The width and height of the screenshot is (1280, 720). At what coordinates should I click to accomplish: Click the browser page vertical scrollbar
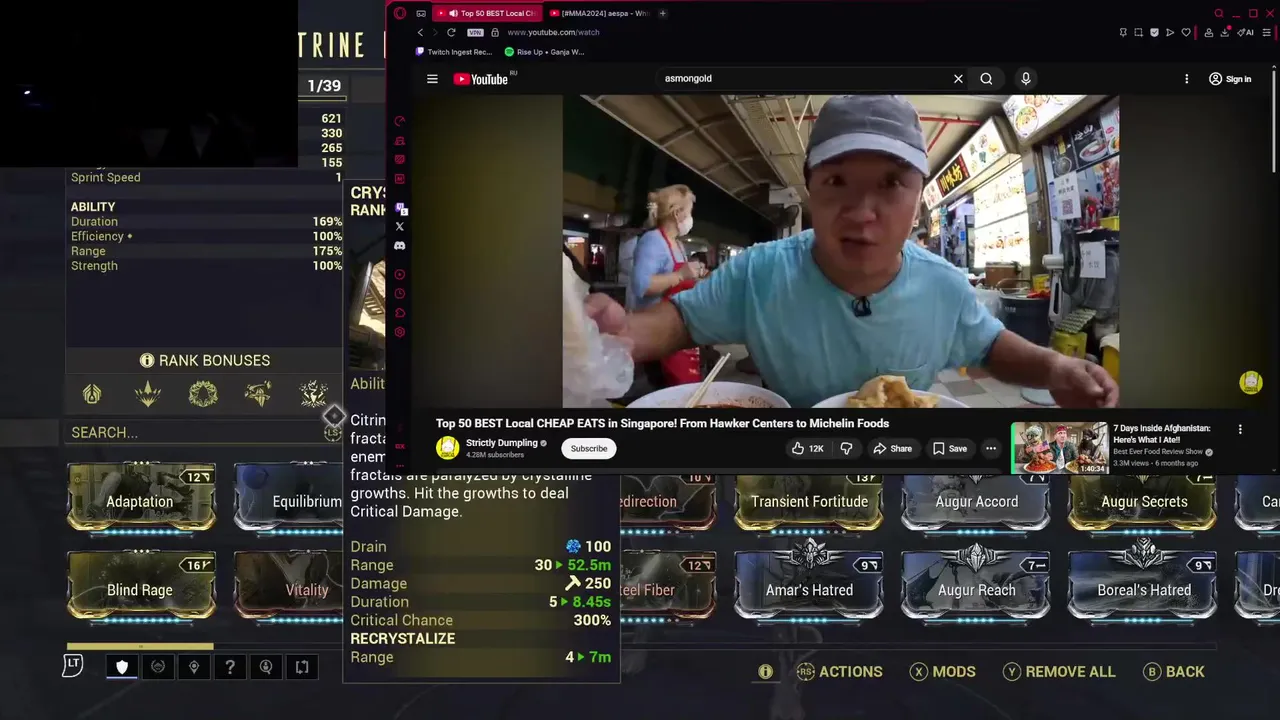coord(1275,120)
